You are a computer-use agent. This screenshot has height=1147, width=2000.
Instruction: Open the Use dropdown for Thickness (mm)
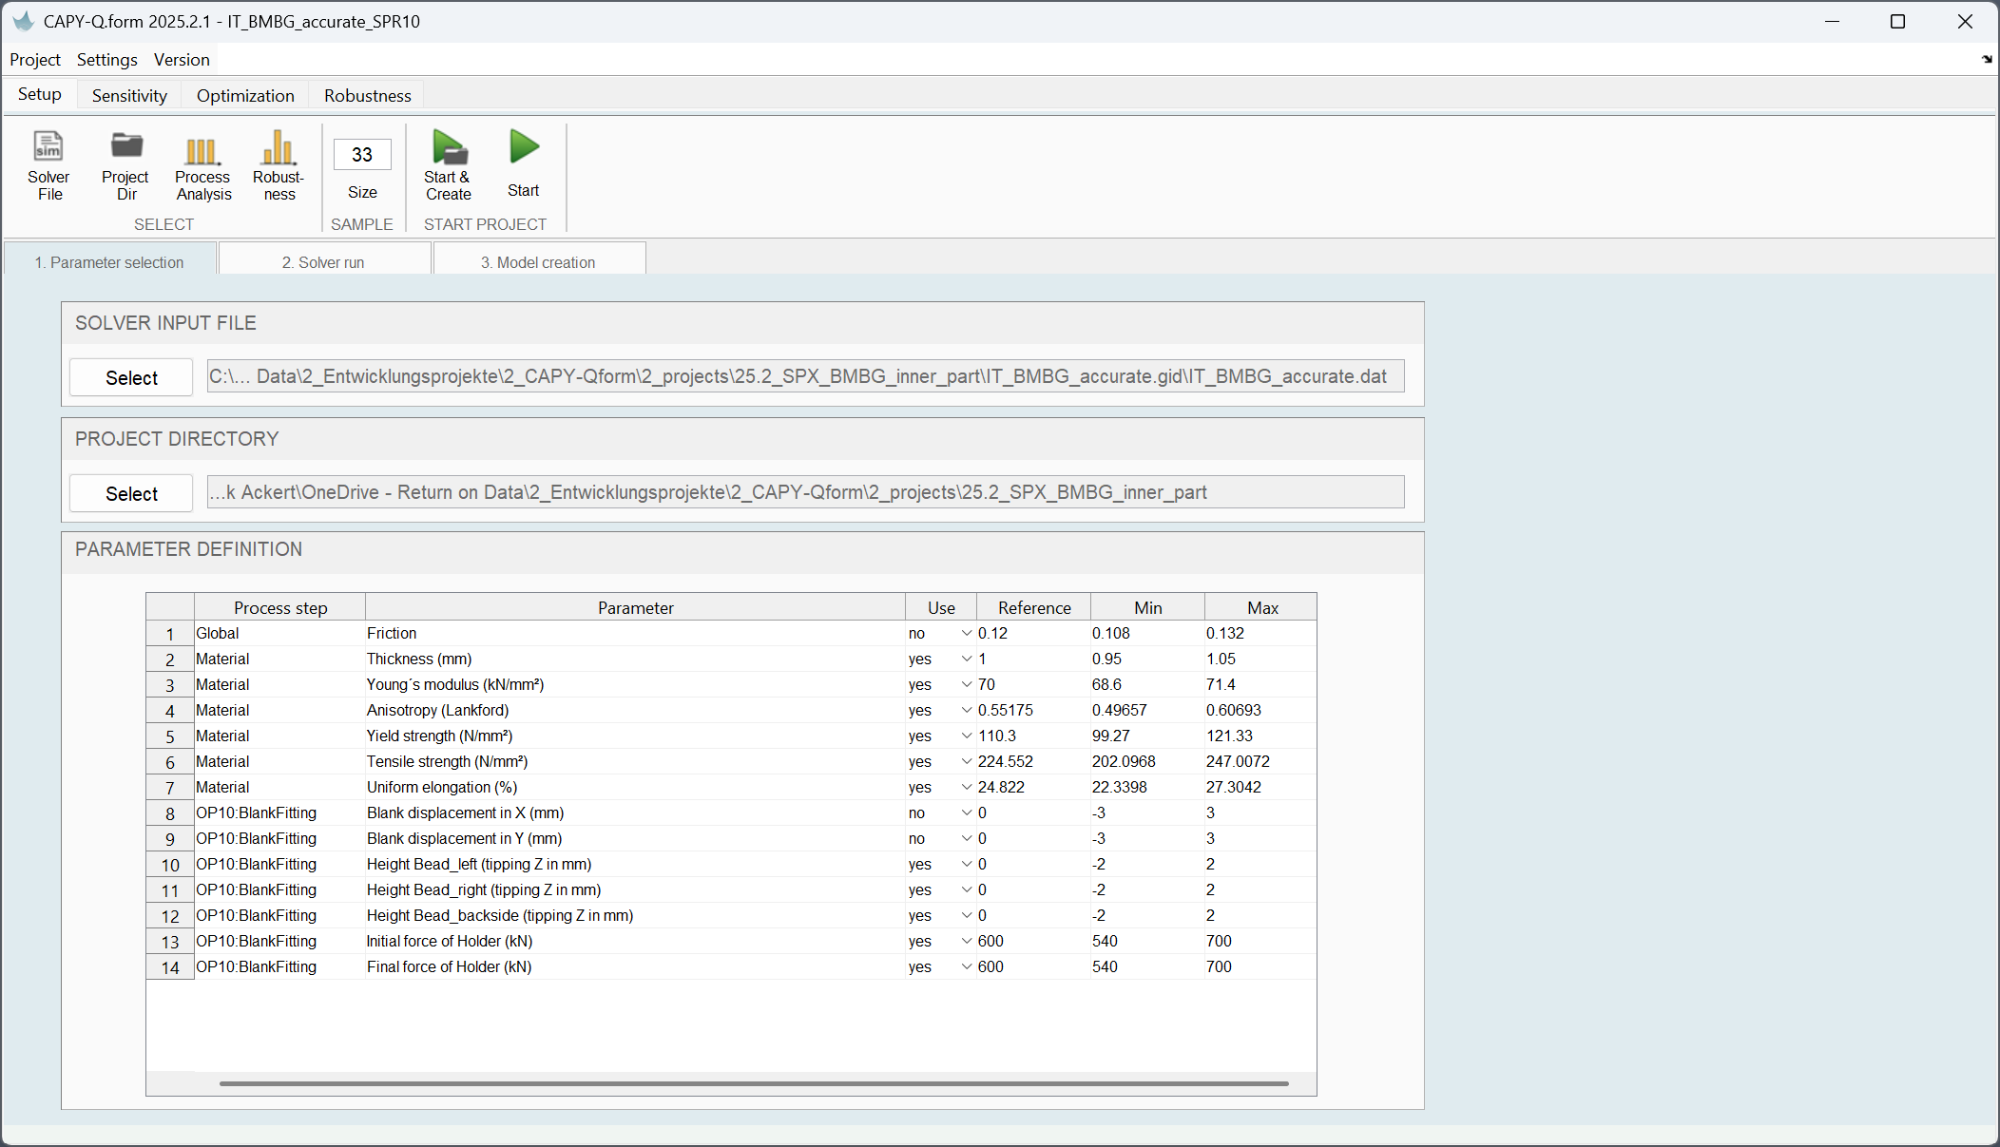pos(966,659)
